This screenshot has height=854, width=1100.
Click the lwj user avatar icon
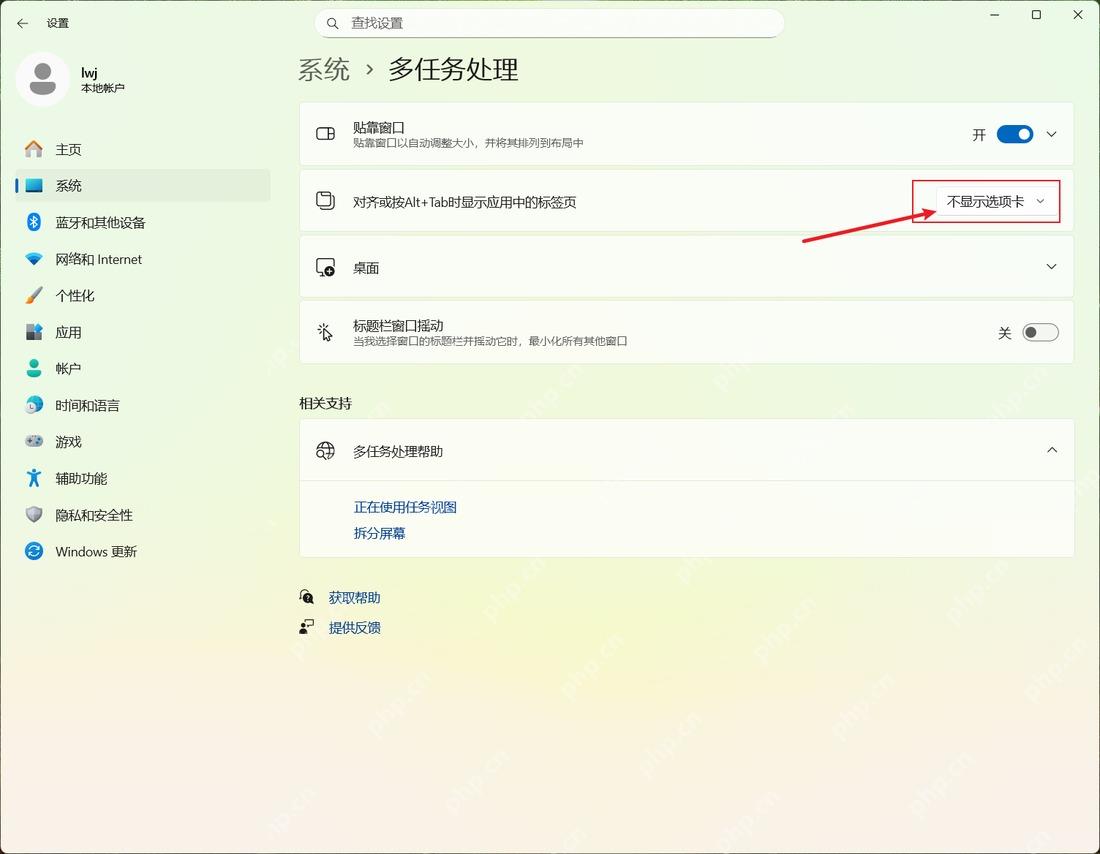pyautogui.click(x=43, y=79)
